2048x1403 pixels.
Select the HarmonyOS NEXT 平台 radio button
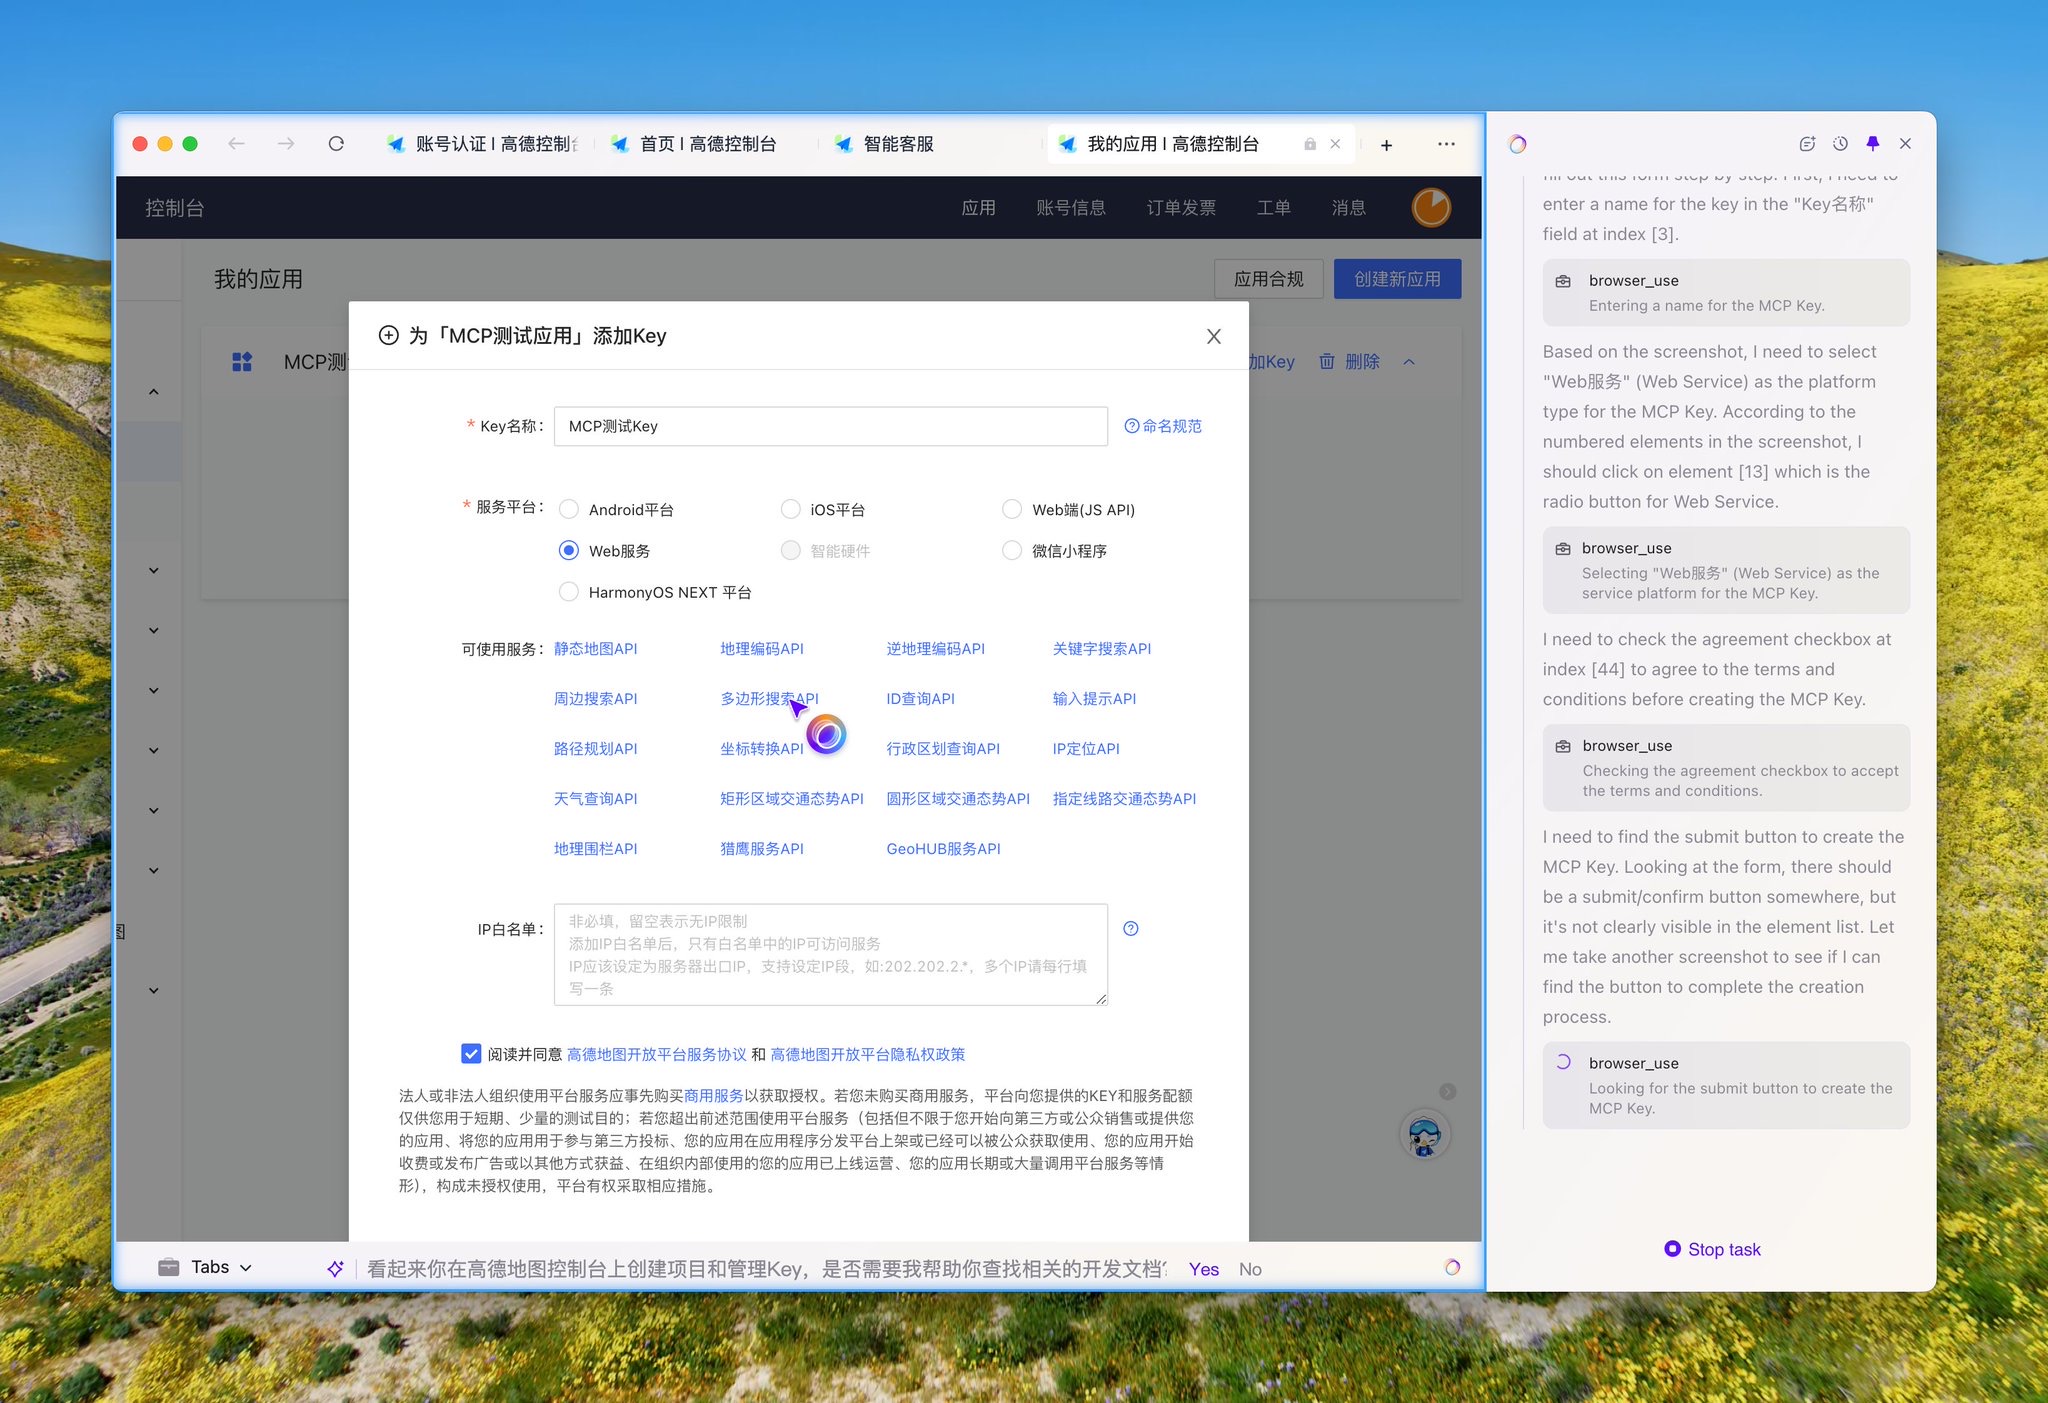tap(569, 591)
